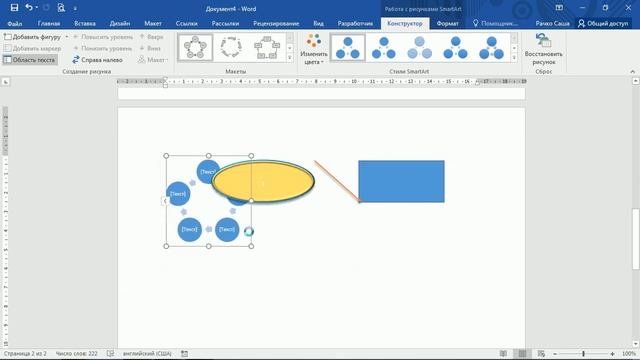Open the SmartArt text pane arrow handle

pyautogui.click(x=165, y=200)
